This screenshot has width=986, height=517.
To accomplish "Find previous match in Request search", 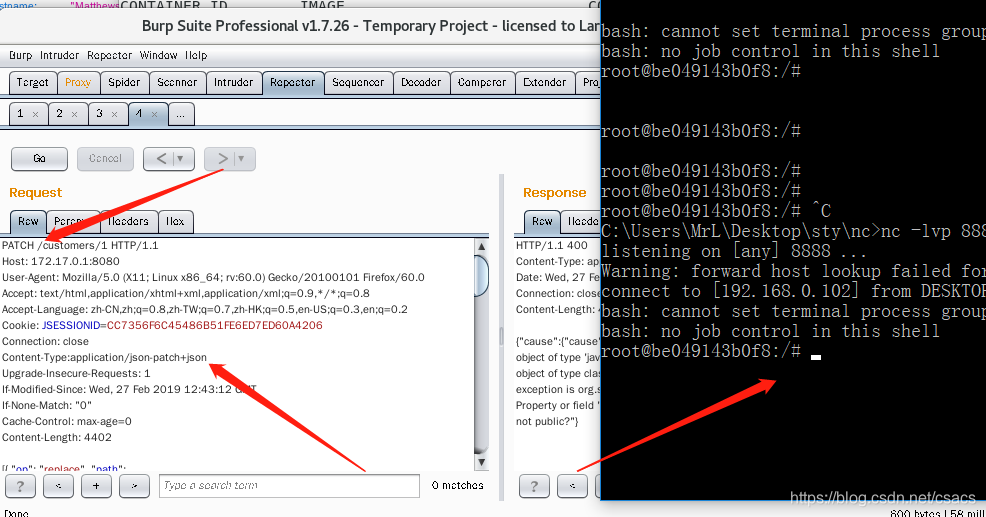I will (58, 486).
